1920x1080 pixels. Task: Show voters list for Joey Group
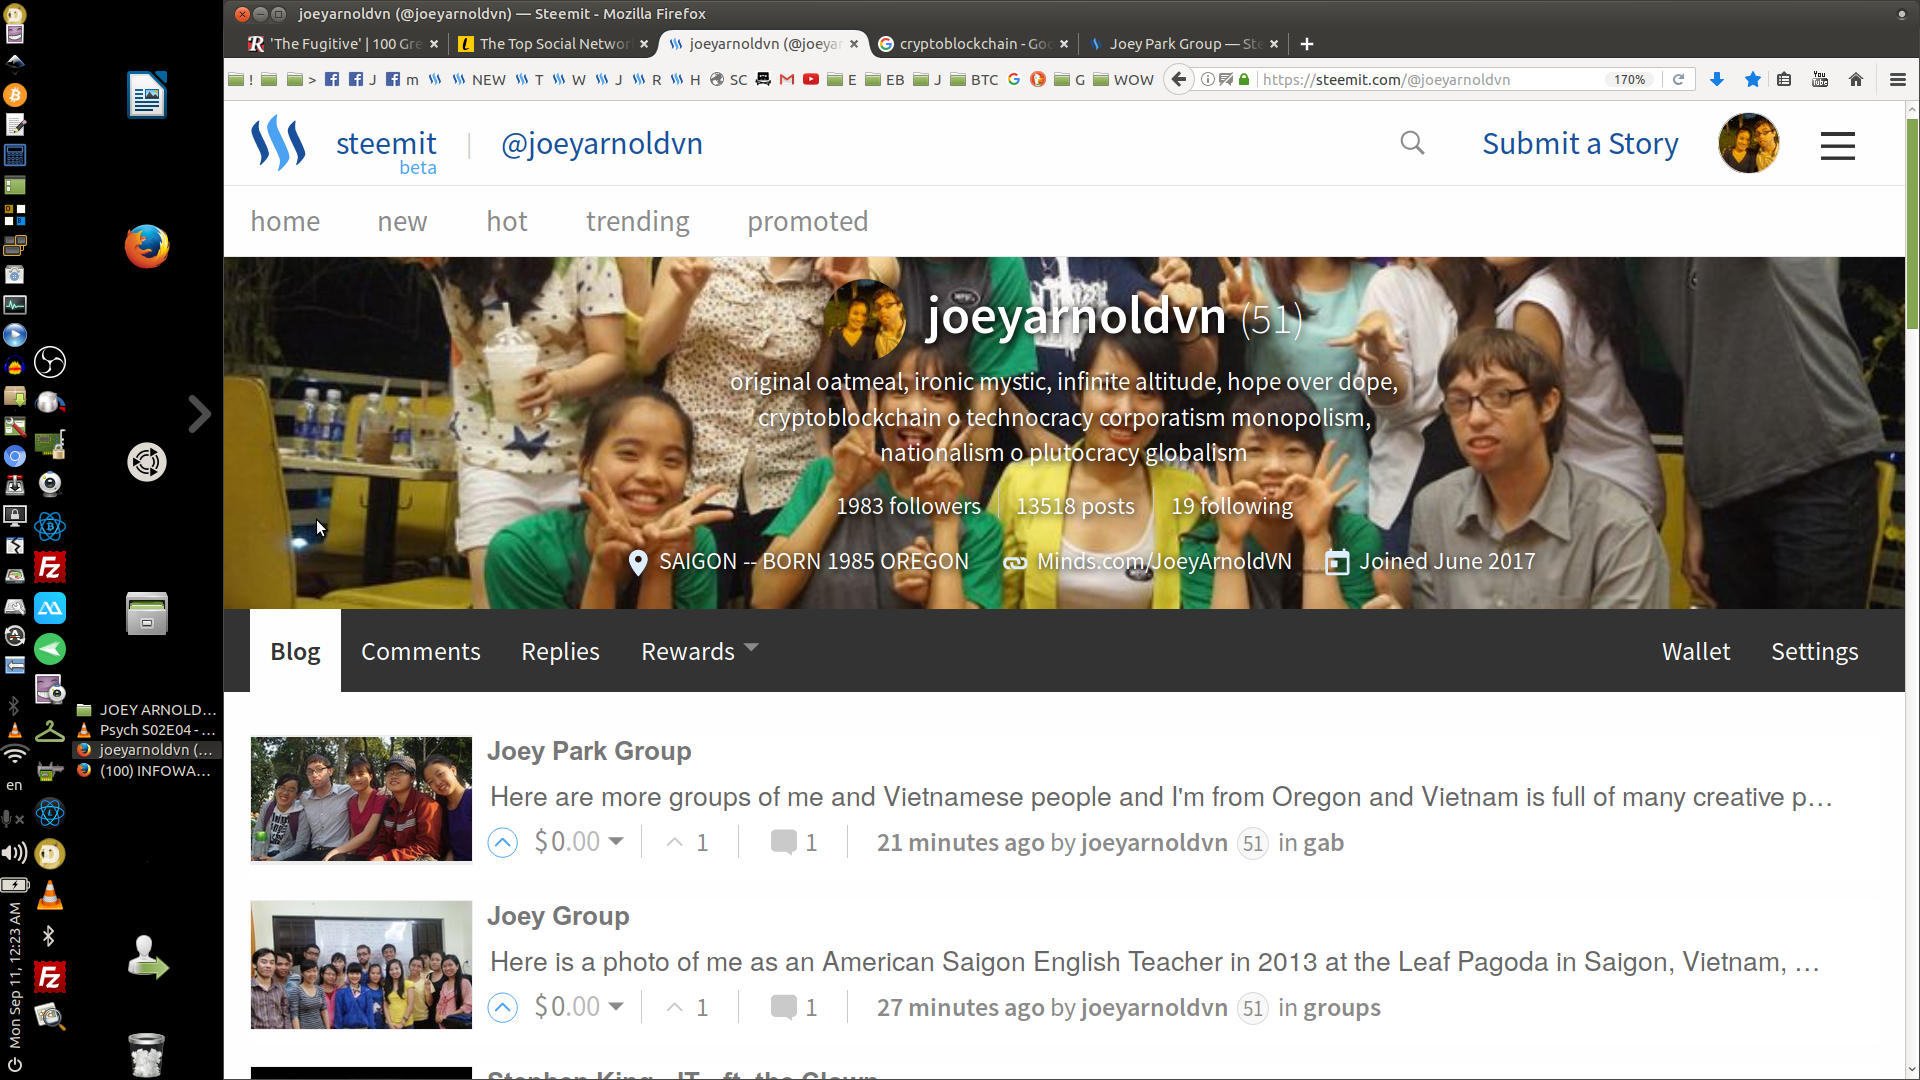click(688, 1008)
